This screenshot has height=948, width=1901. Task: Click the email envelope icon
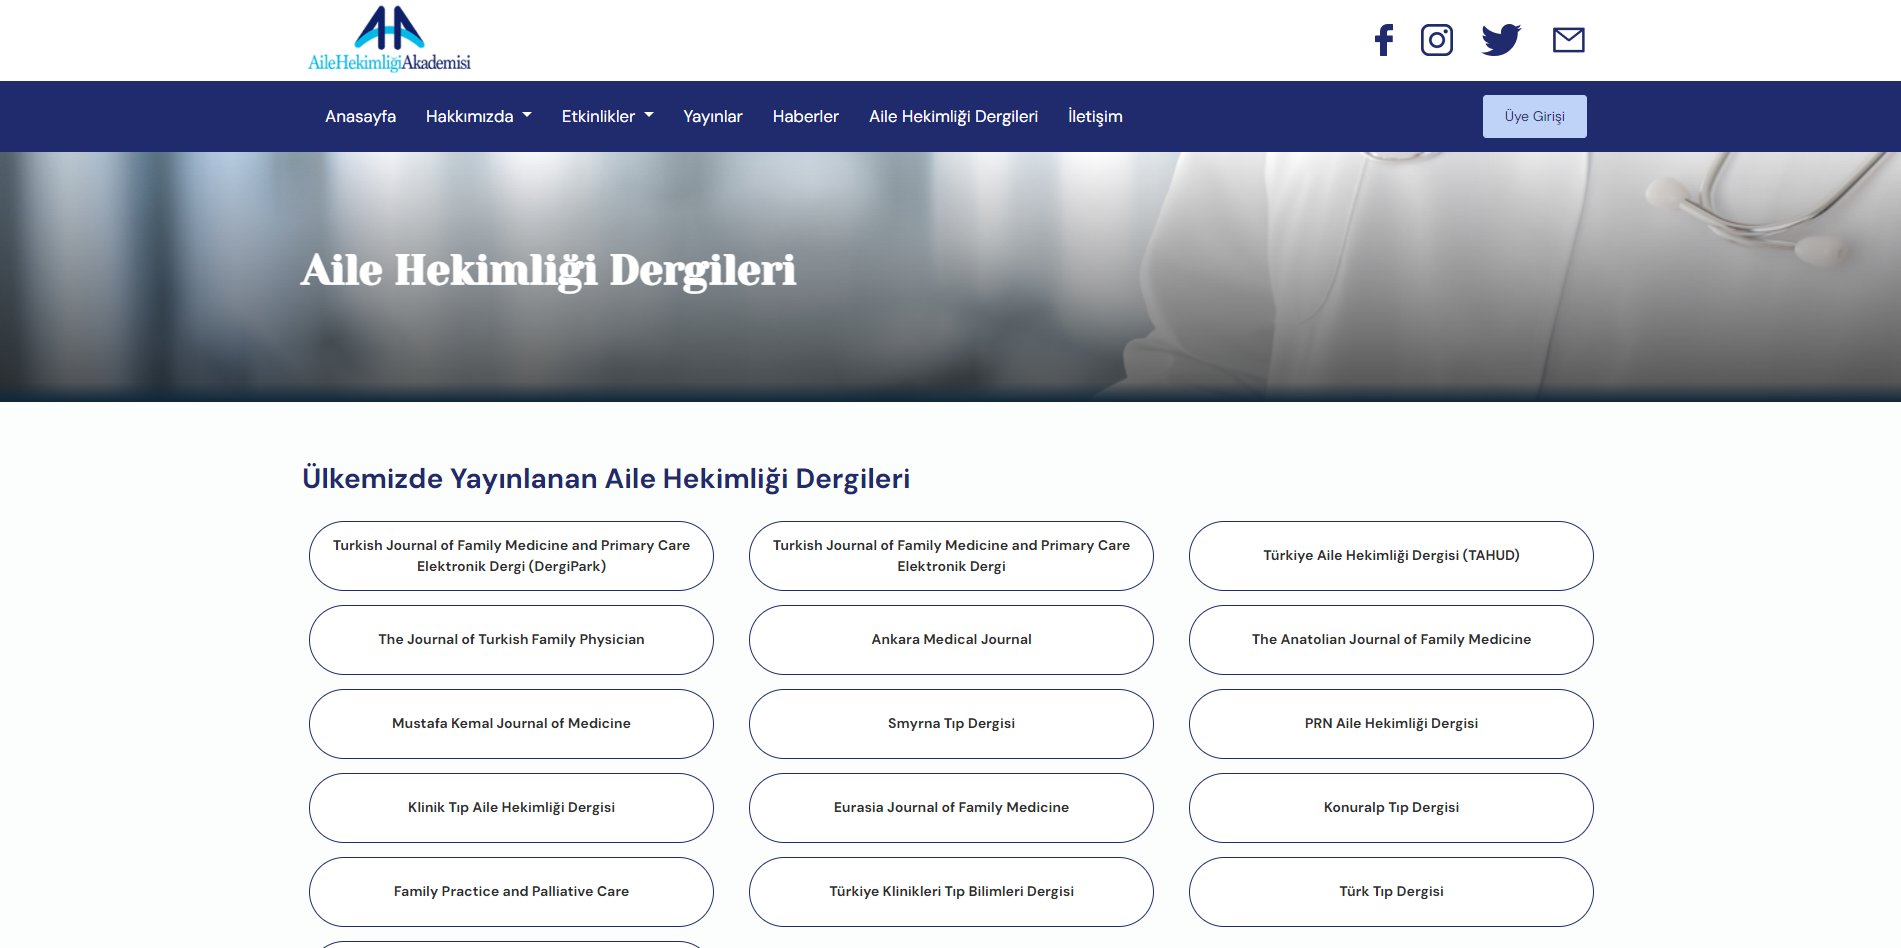coord(1568,40)
